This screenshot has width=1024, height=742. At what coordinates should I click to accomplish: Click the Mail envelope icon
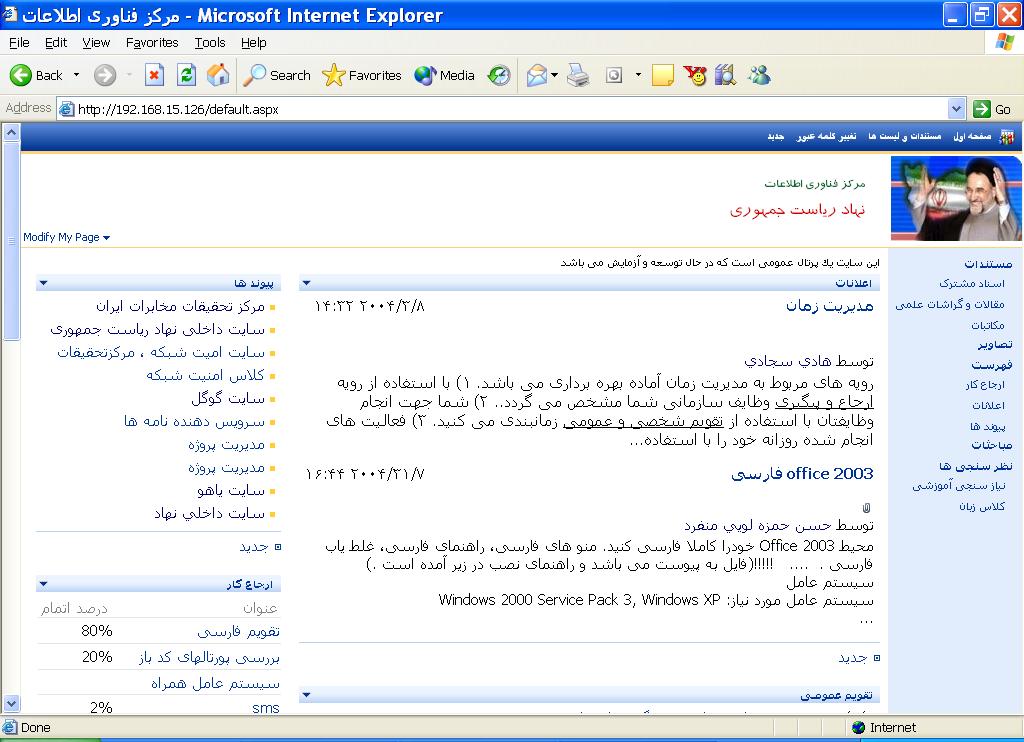tap(537, 75)
